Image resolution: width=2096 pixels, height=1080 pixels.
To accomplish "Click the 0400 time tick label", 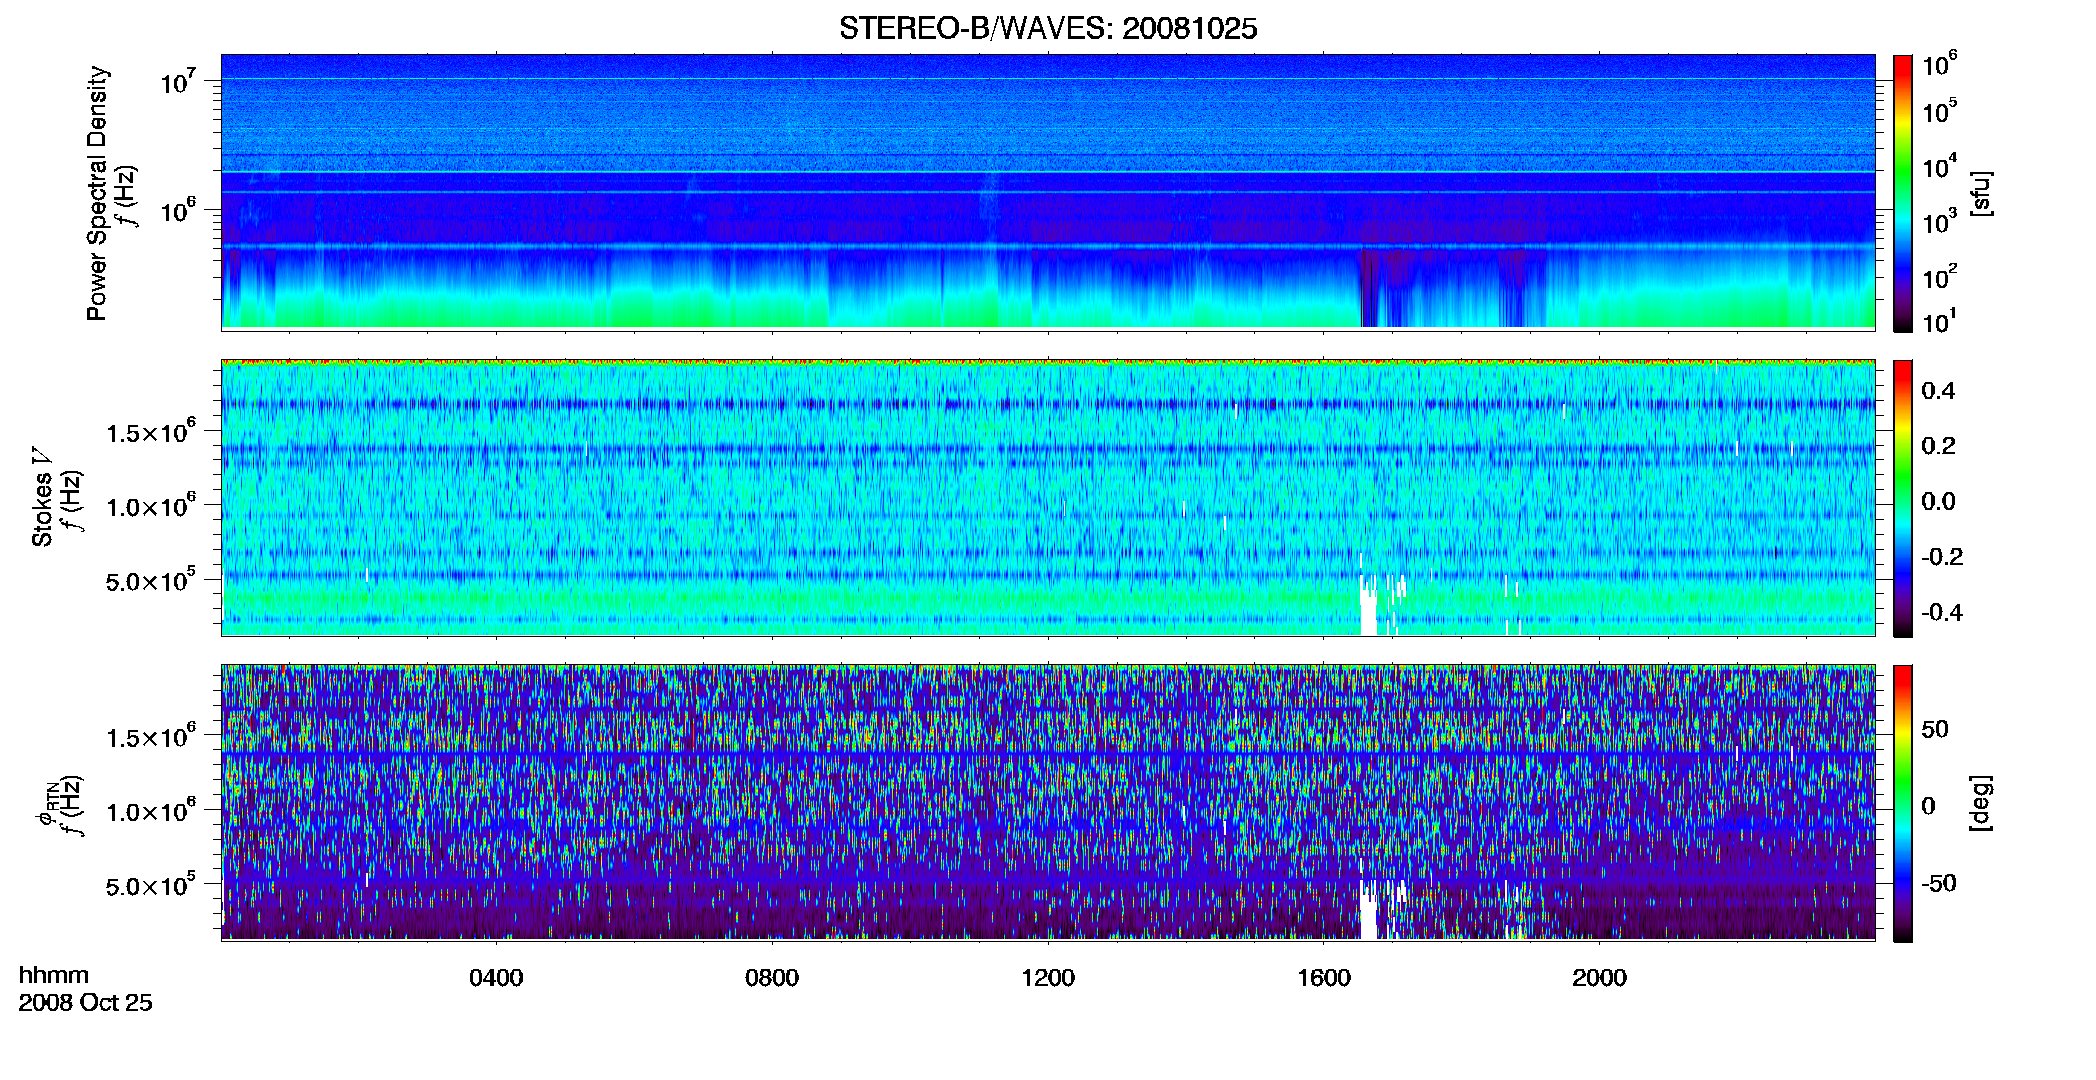I will (x=496, y=978).
